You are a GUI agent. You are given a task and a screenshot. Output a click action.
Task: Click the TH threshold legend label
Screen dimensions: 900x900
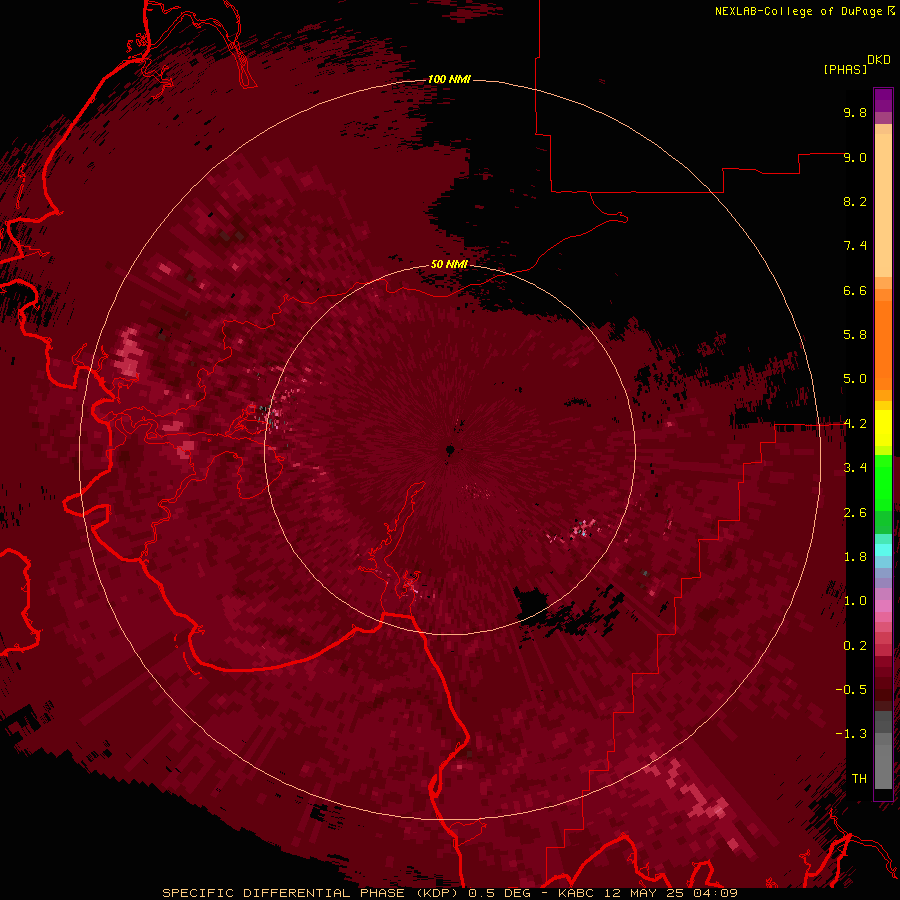859,779
